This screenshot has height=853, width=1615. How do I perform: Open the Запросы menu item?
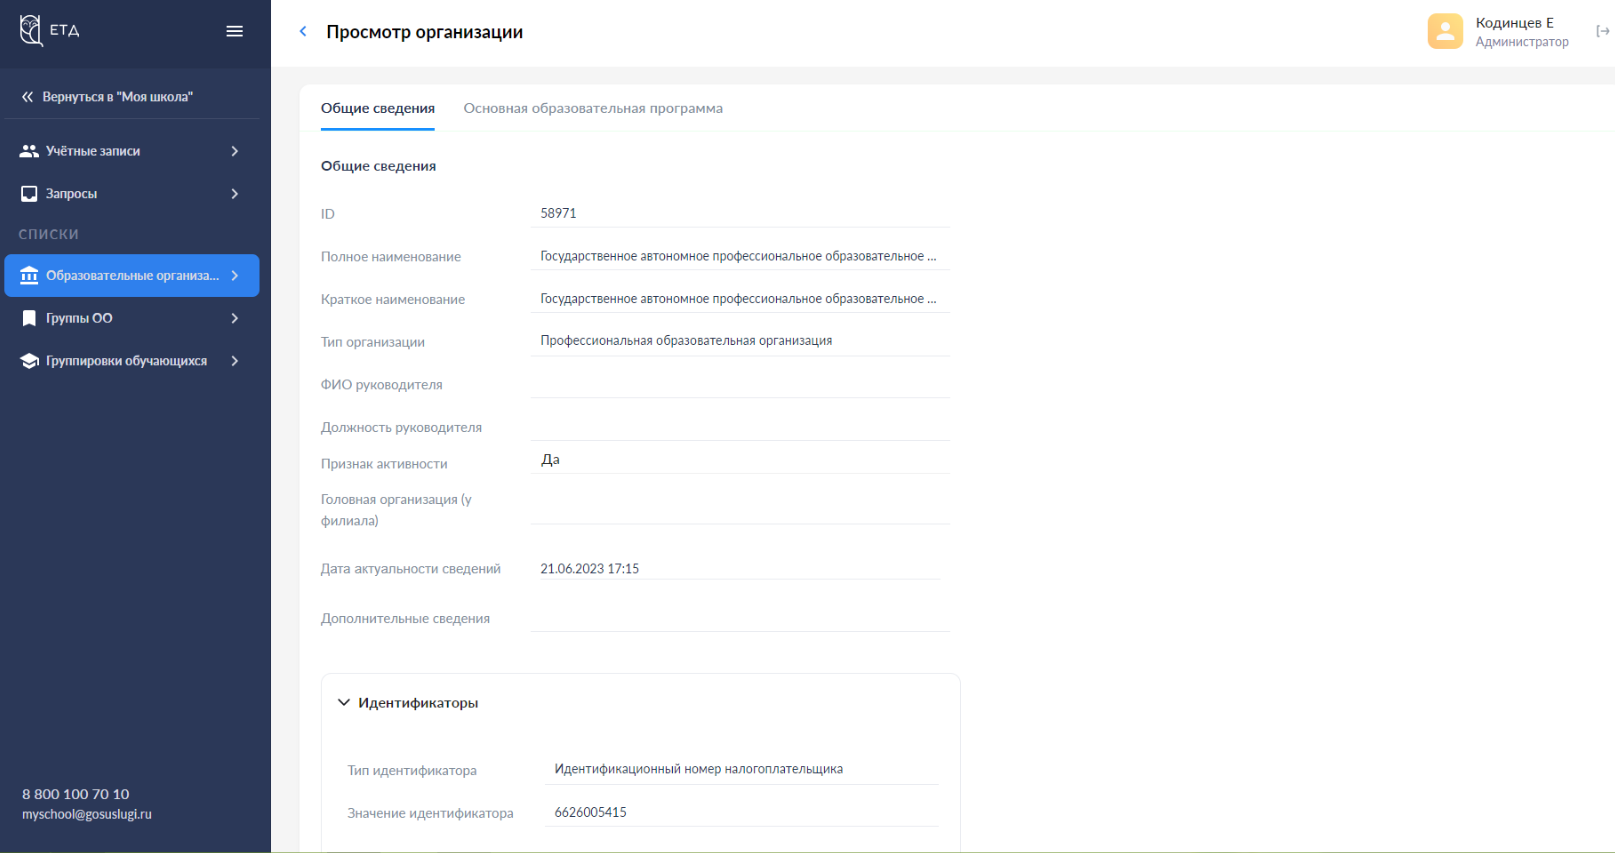point(132,194)
